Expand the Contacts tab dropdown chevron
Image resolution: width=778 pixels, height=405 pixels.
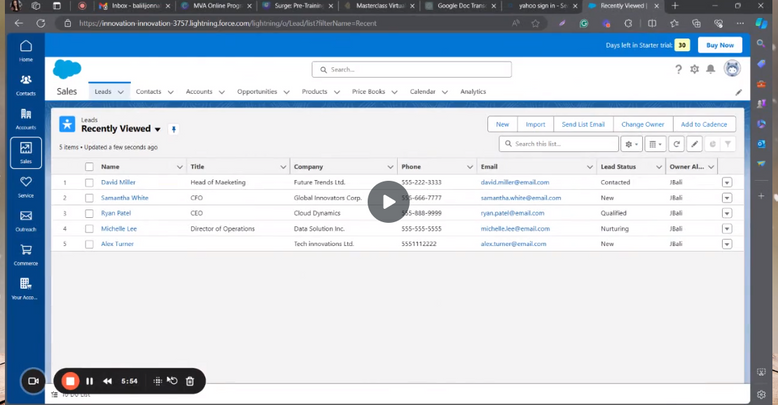point(171,92)
